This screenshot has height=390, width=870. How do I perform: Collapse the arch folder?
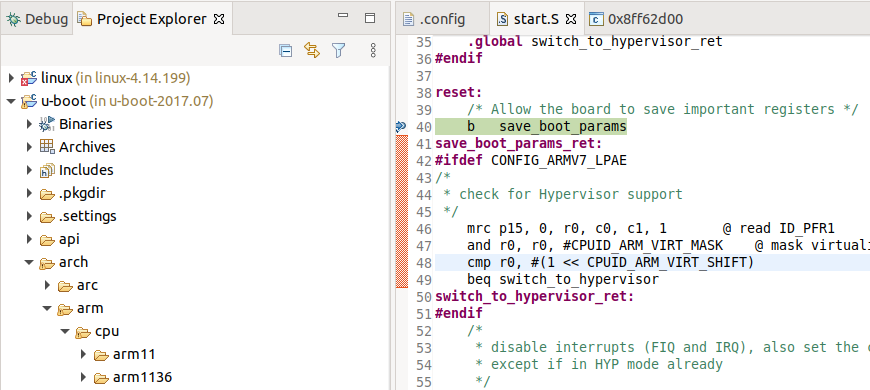click(x=29, y=262)
